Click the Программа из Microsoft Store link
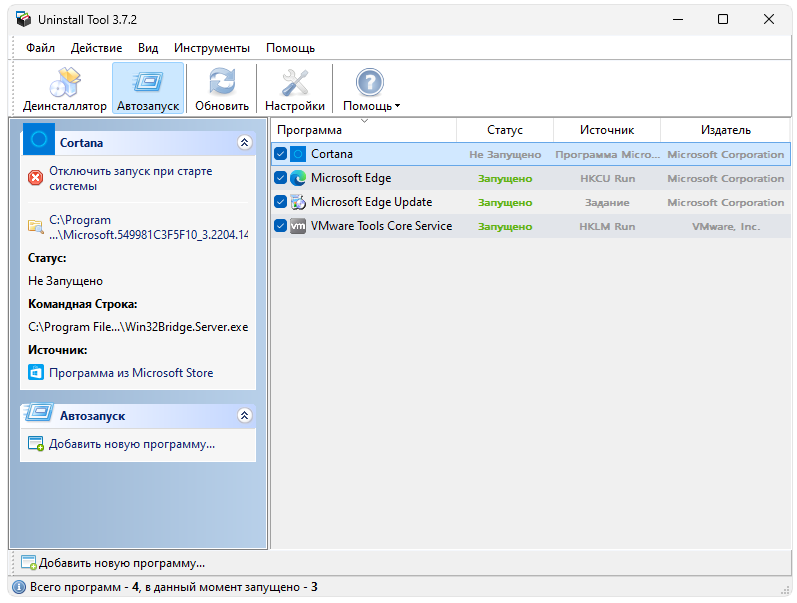 (131, 373)
